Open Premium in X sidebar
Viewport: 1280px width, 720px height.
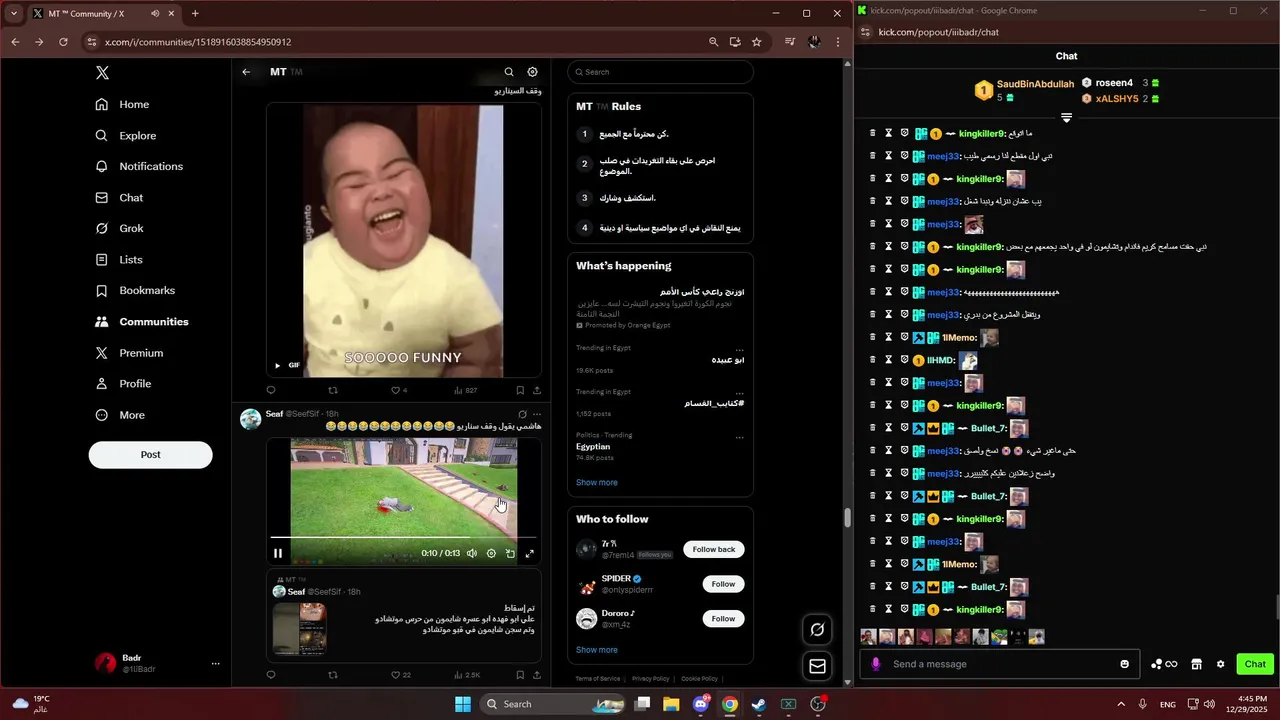[x=129, y=353]
